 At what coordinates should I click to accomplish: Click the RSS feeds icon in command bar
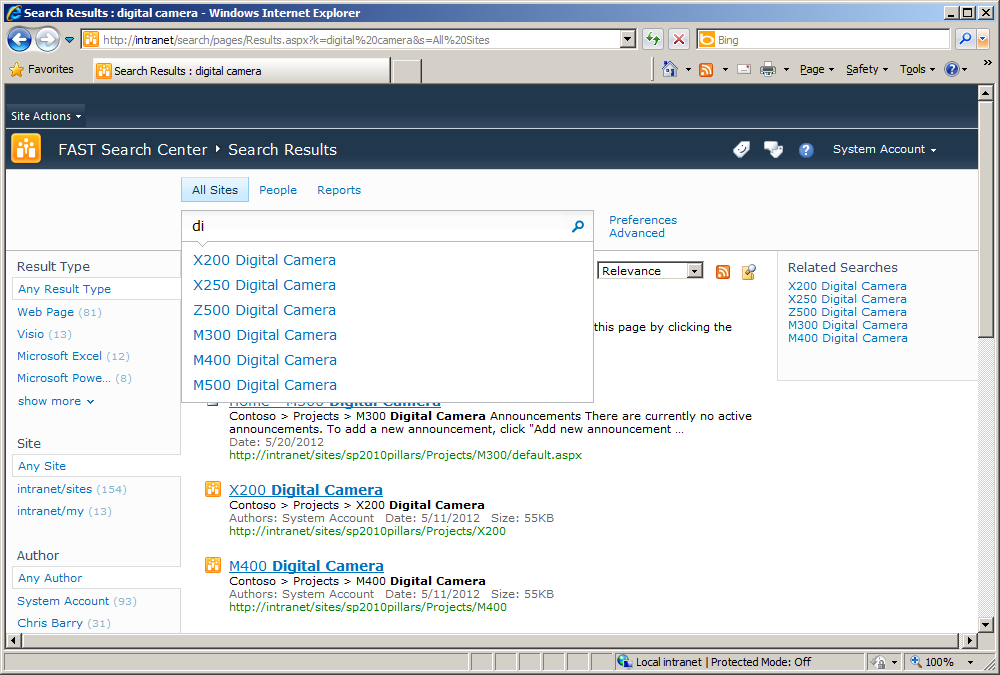pyautogui.click(x=706, y=70)
